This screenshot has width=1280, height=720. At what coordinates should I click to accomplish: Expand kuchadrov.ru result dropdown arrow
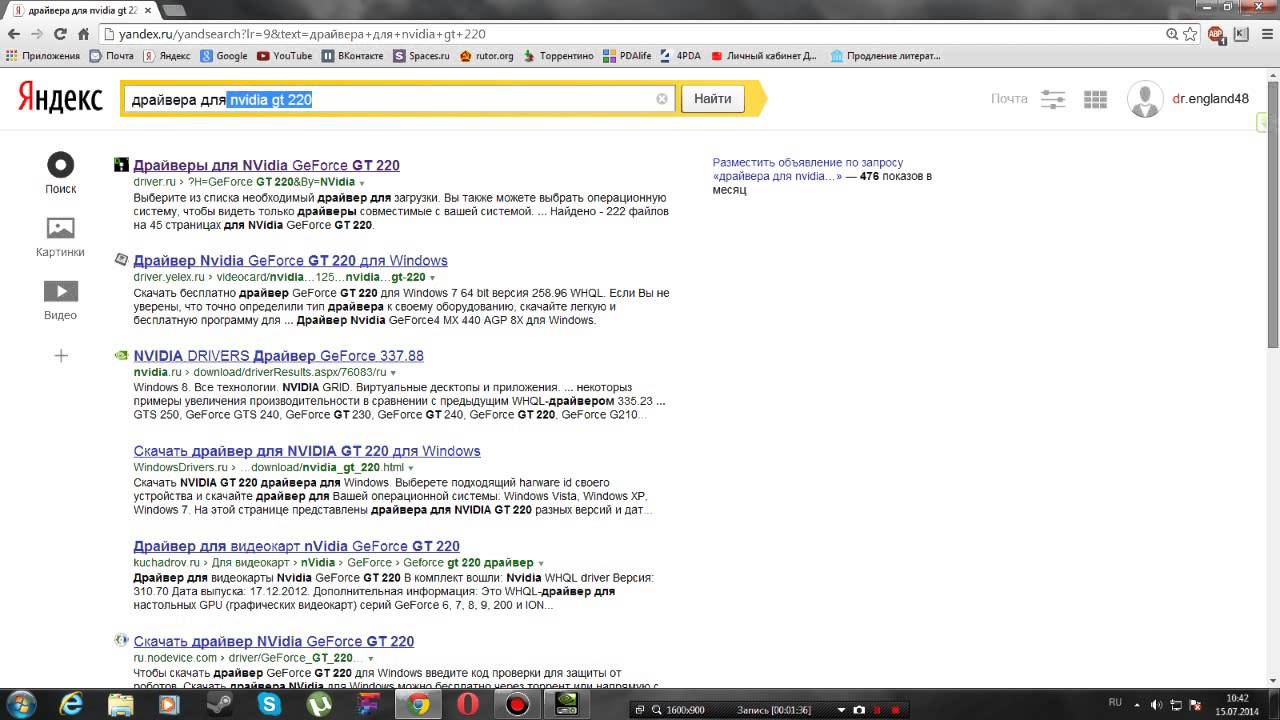pyautogui.click(x=541, y=564)
